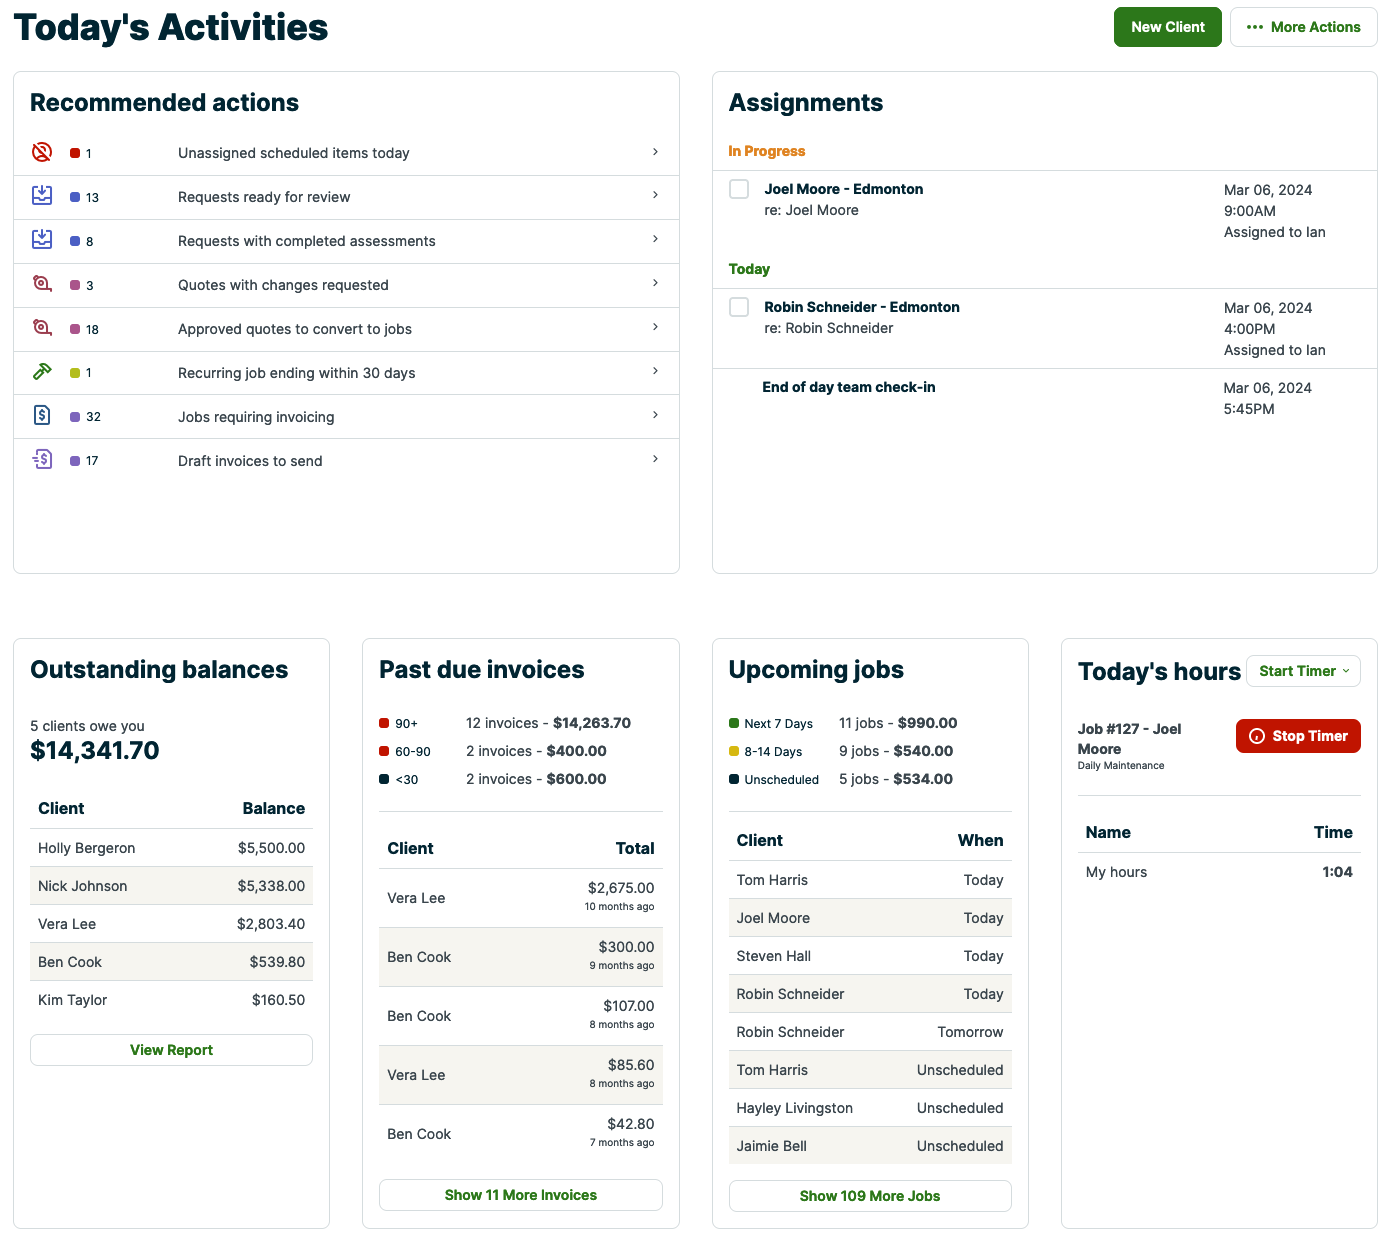Click the jobs requiring invoicing dollar icon
This screenshot has width=1387, height=1237.
tap(41, 415)
